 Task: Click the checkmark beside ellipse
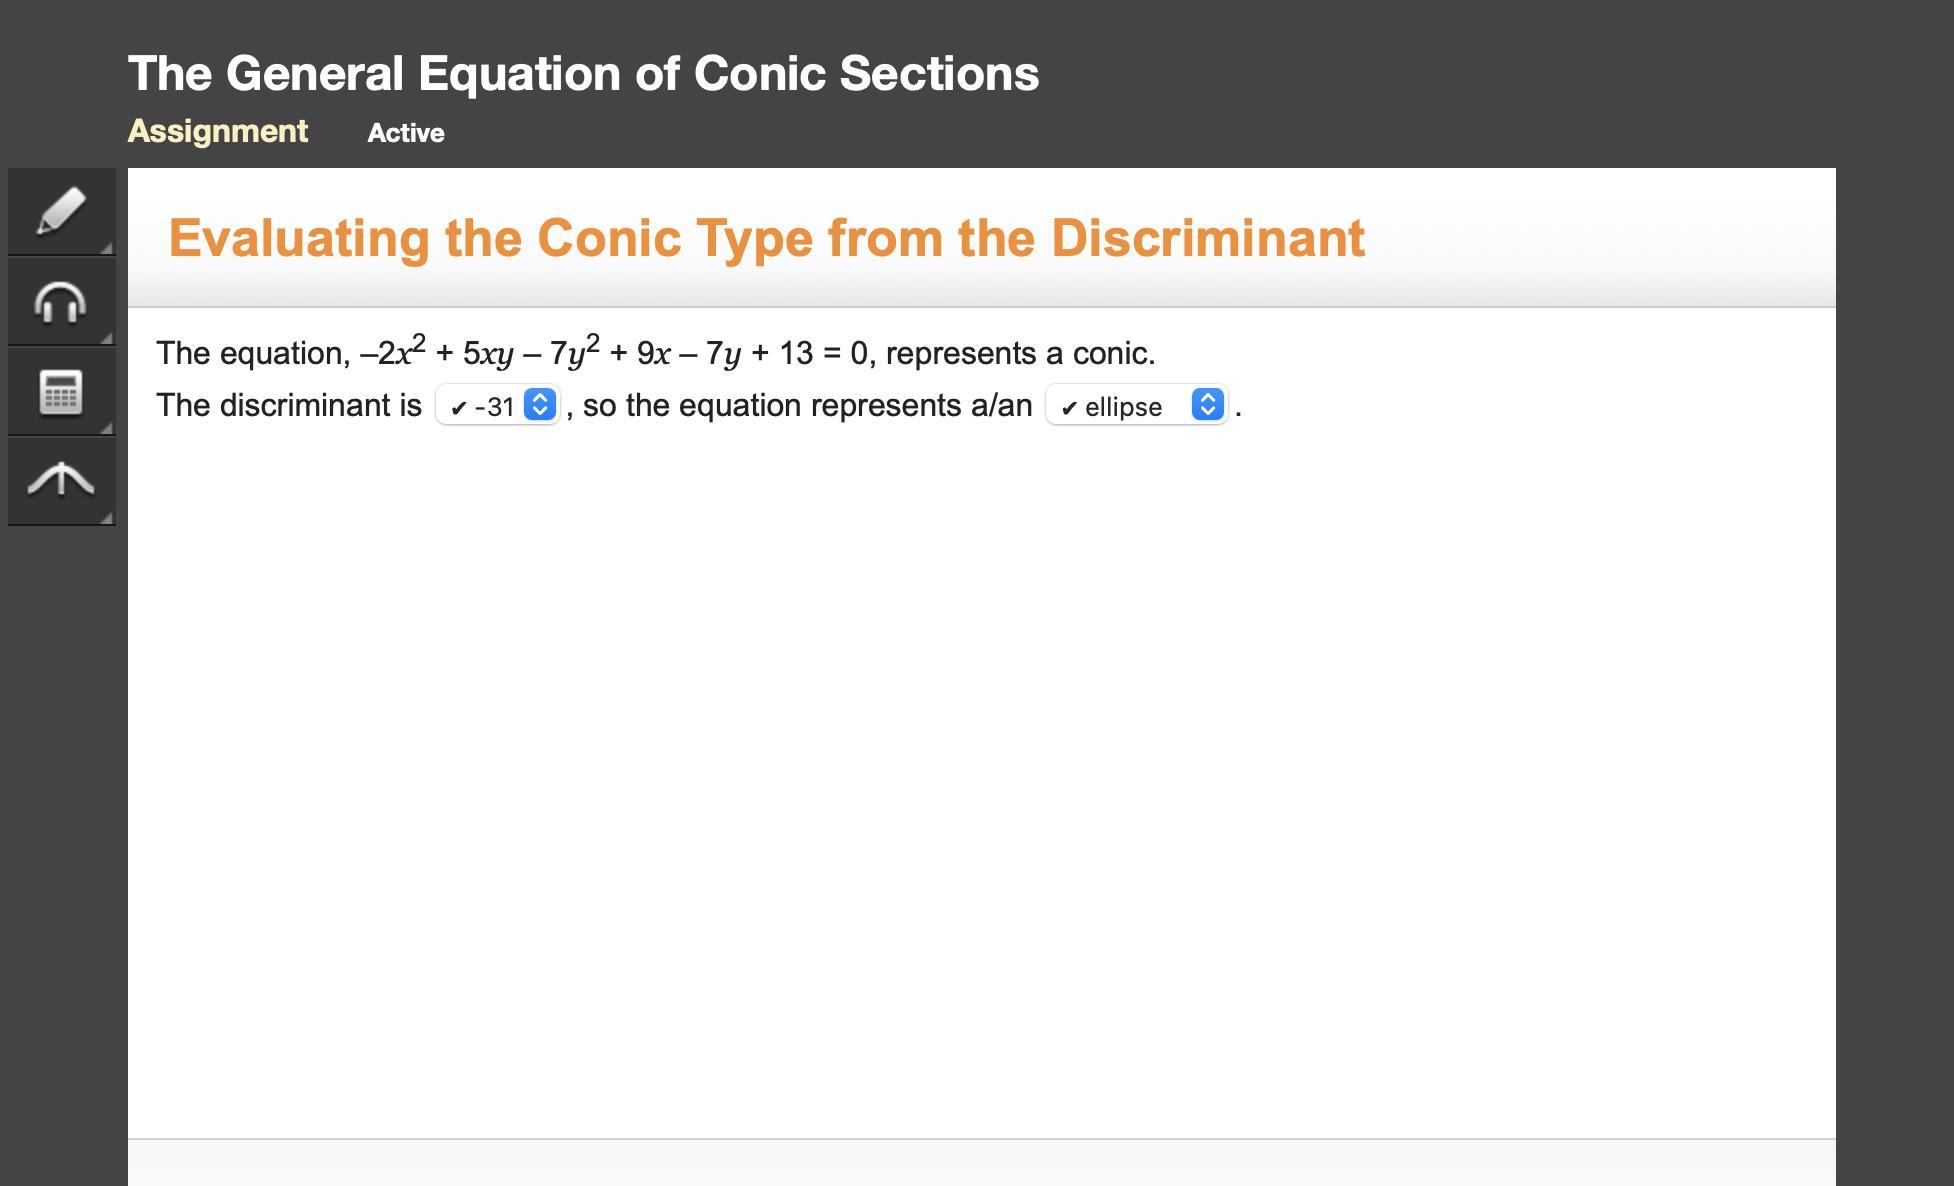[1069, 408]
